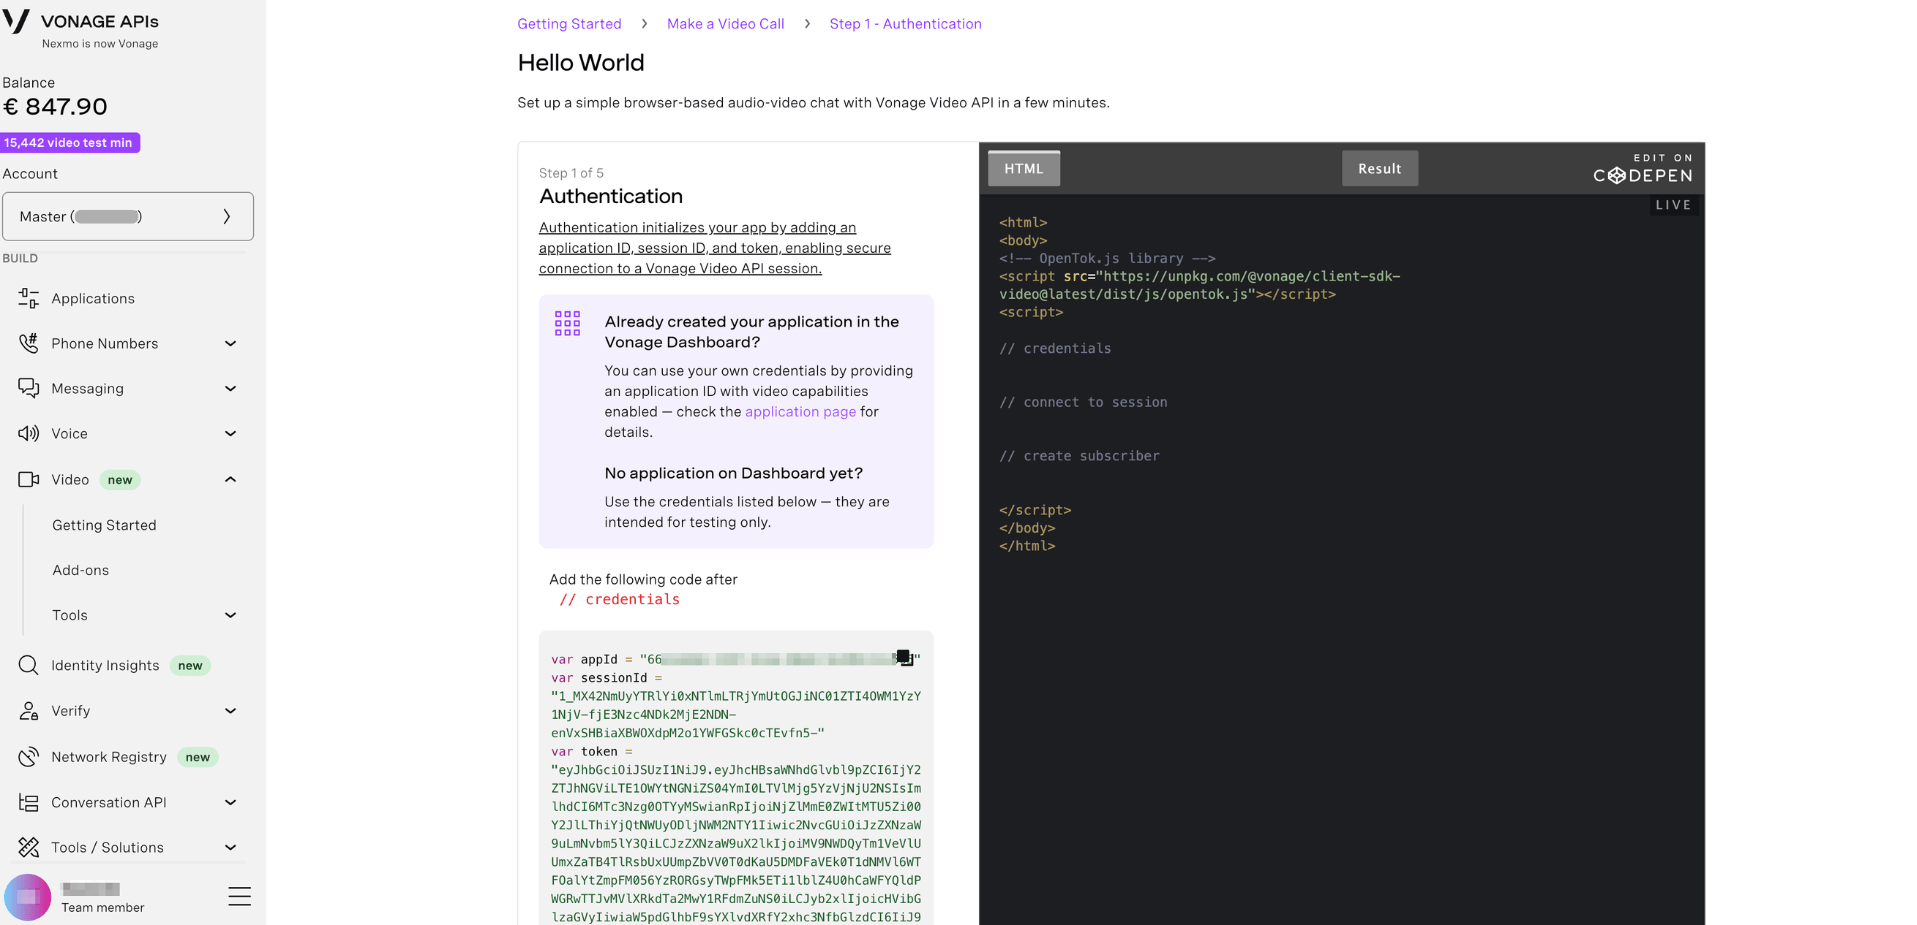The image size is (1917, 925).
Task: Click the Identity Insights magnifier icon
Action: click(29, 665)
